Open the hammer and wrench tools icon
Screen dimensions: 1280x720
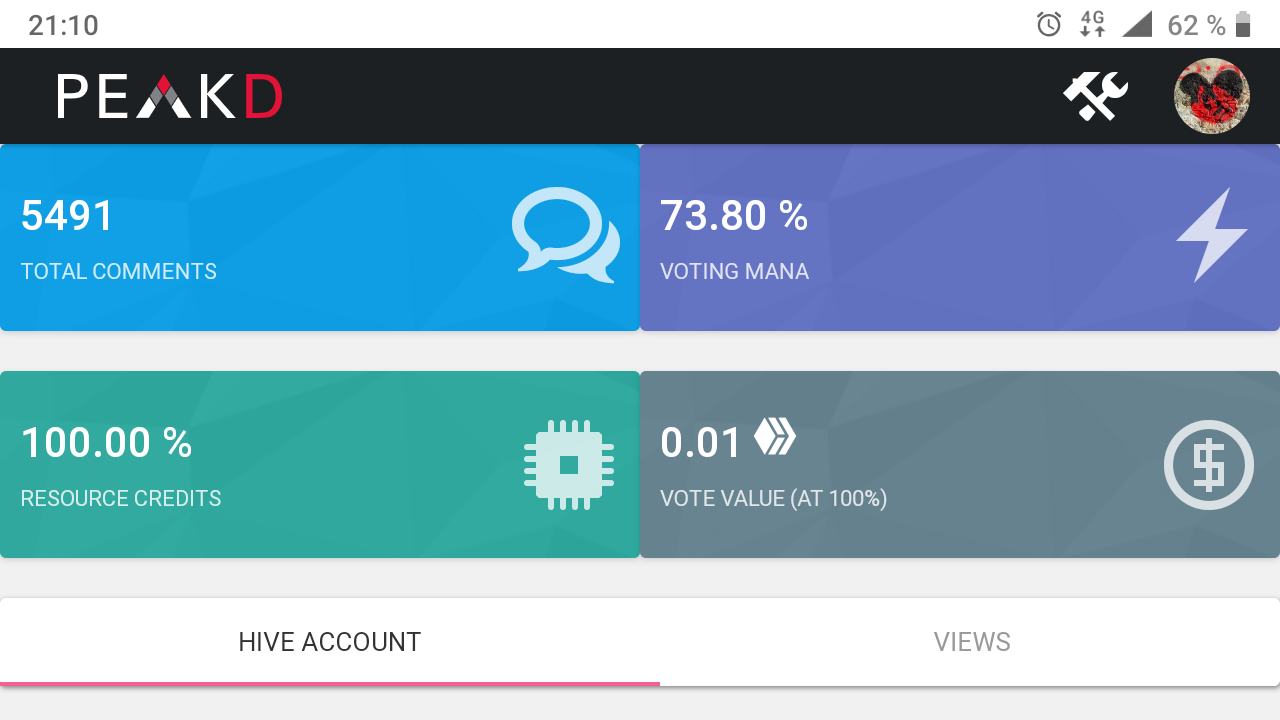[1095, 96]
